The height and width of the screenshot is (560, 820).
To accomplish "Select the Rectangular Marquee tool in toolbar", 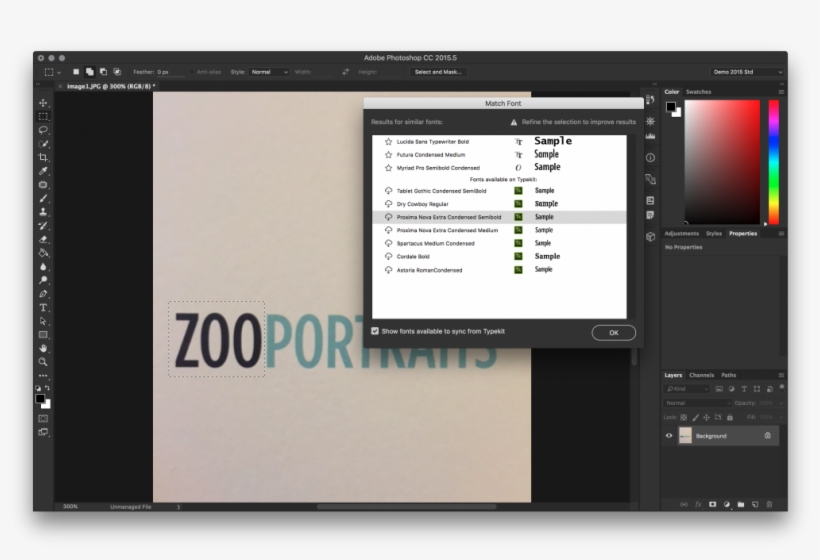I will (x=43, y=117).
